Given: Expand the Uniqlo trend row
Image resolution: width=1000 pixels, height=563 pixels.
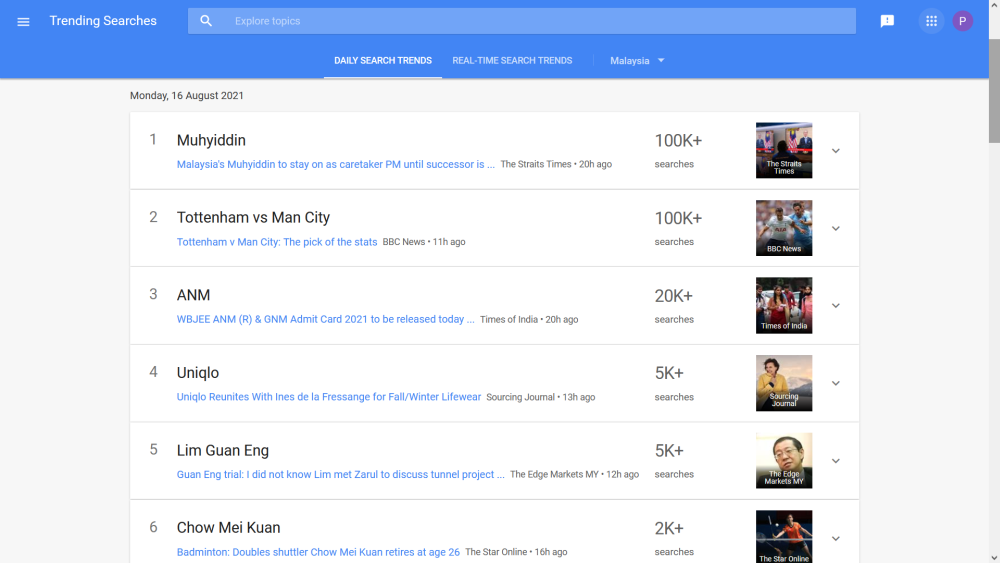Looking at the screenshot, I should point(835,383).
